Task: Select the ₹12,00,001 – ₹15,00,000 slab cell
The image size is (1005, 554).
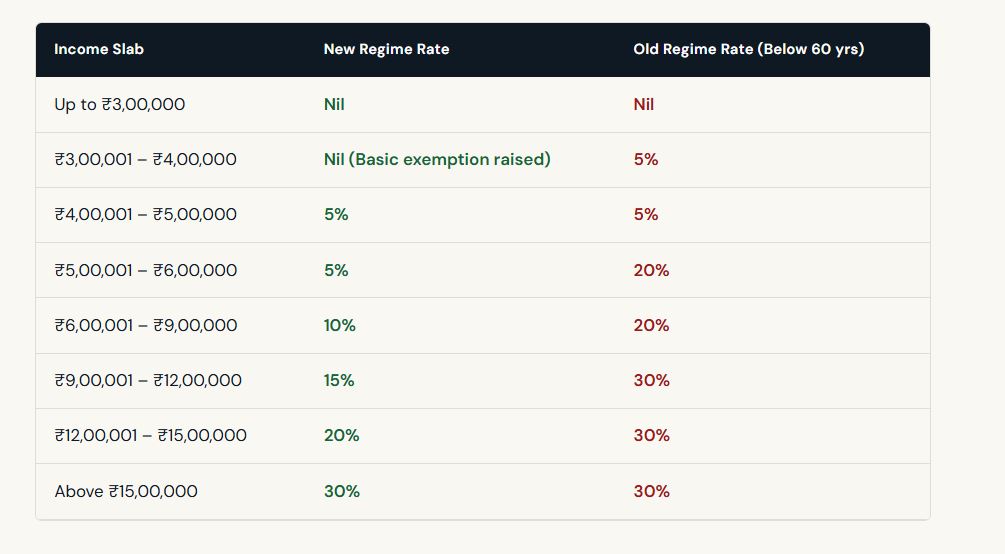Action: (150, 435)
